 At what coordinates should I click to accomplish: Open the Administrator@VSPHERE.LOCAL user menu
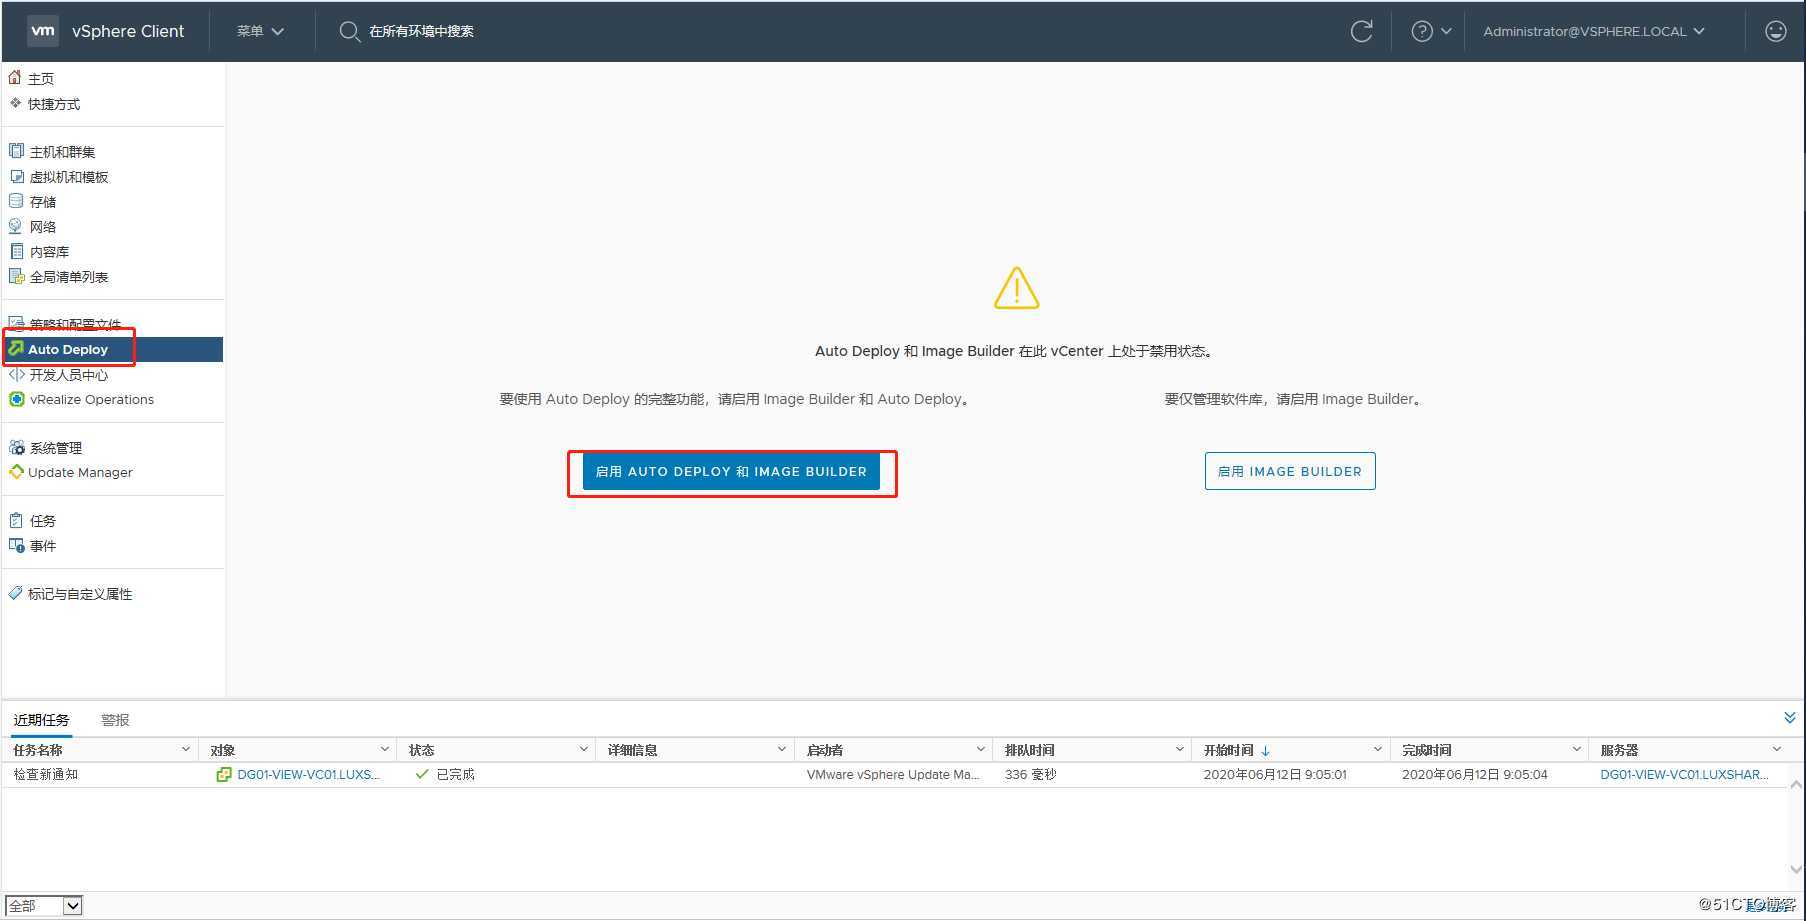tap(1594, 32)
